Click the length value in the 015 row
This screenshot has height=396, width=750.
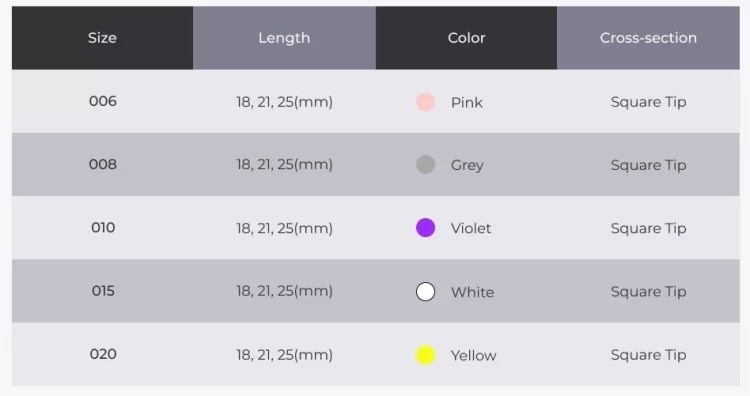[x=284, y=291]
